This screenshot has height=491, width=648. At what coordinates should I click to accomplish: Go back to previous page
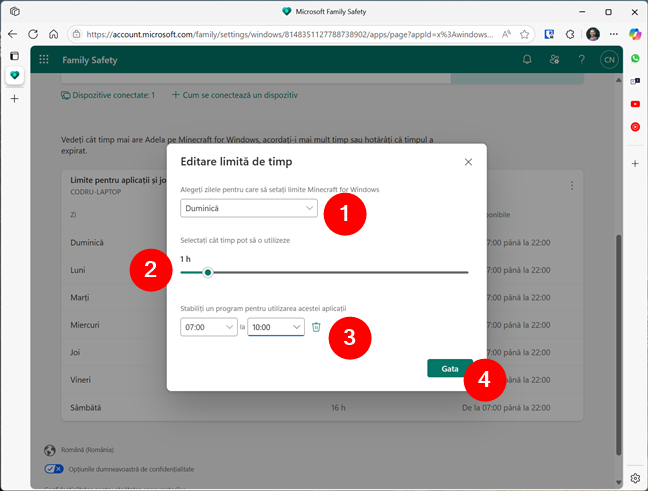12,34
